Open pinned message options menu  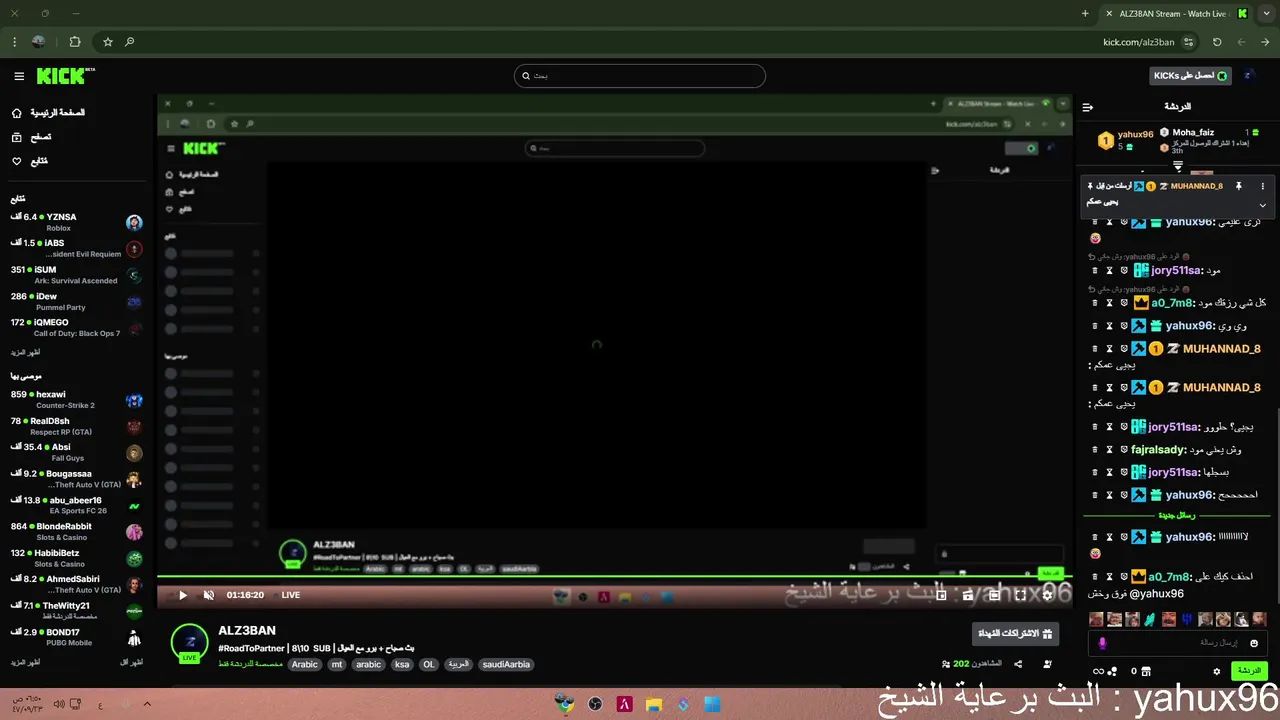tap(1262, 186)
